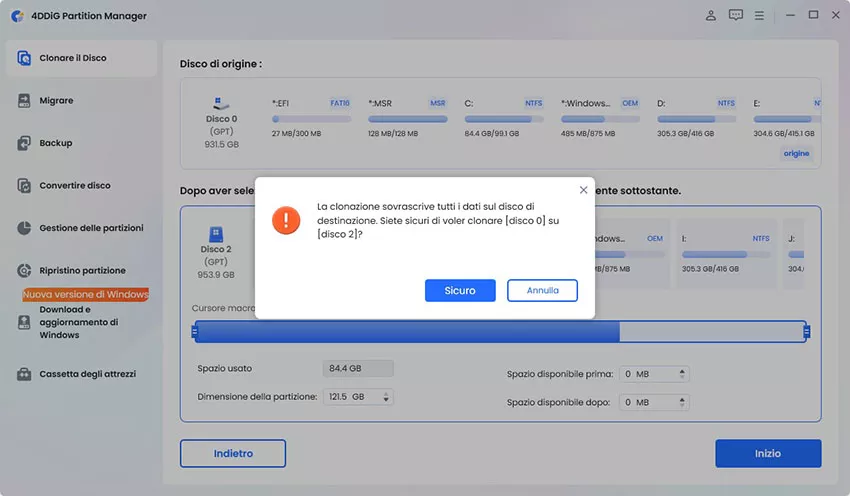The width and height of the screenshot is (850, 496).
Task: Adjust Spazio disponibile dopo stepper arrows
Action: pyautogui.click(x=682, y=402)
